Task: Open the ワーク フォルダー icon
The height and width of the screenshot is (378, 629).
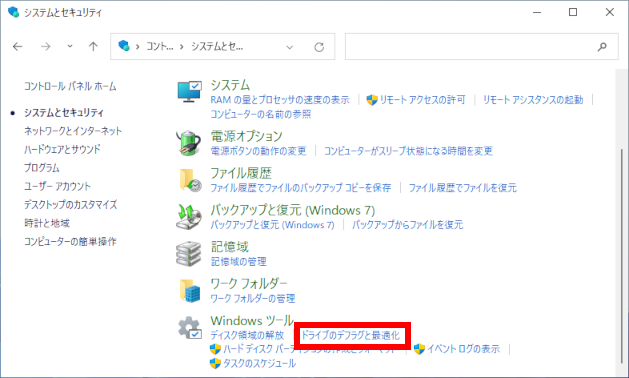Action: click(x=189, y=291)
